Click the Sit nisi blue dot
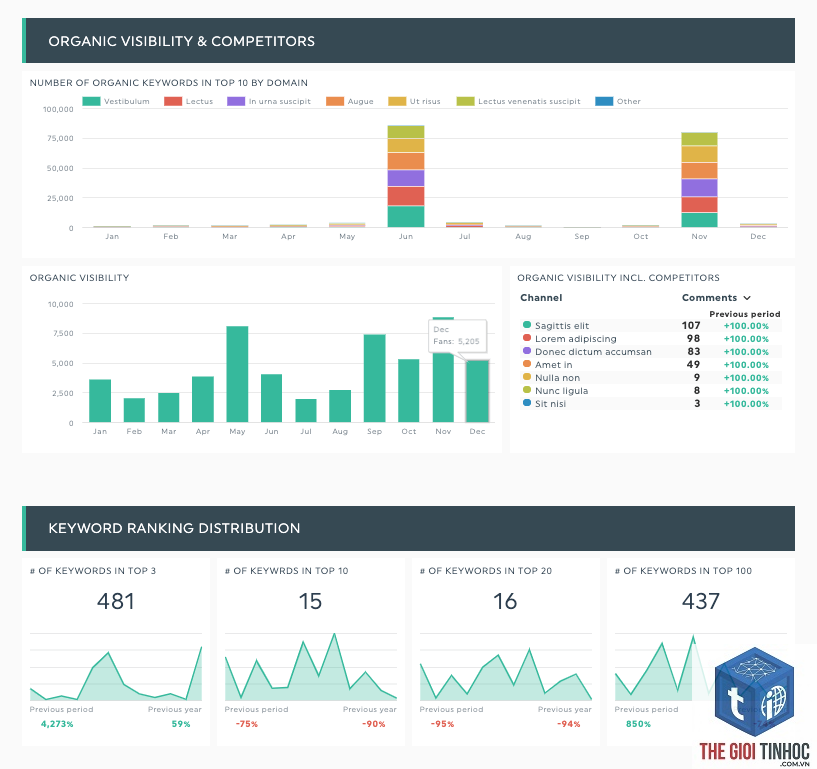Viewport: 817px width, 769px height. [527, 403]
